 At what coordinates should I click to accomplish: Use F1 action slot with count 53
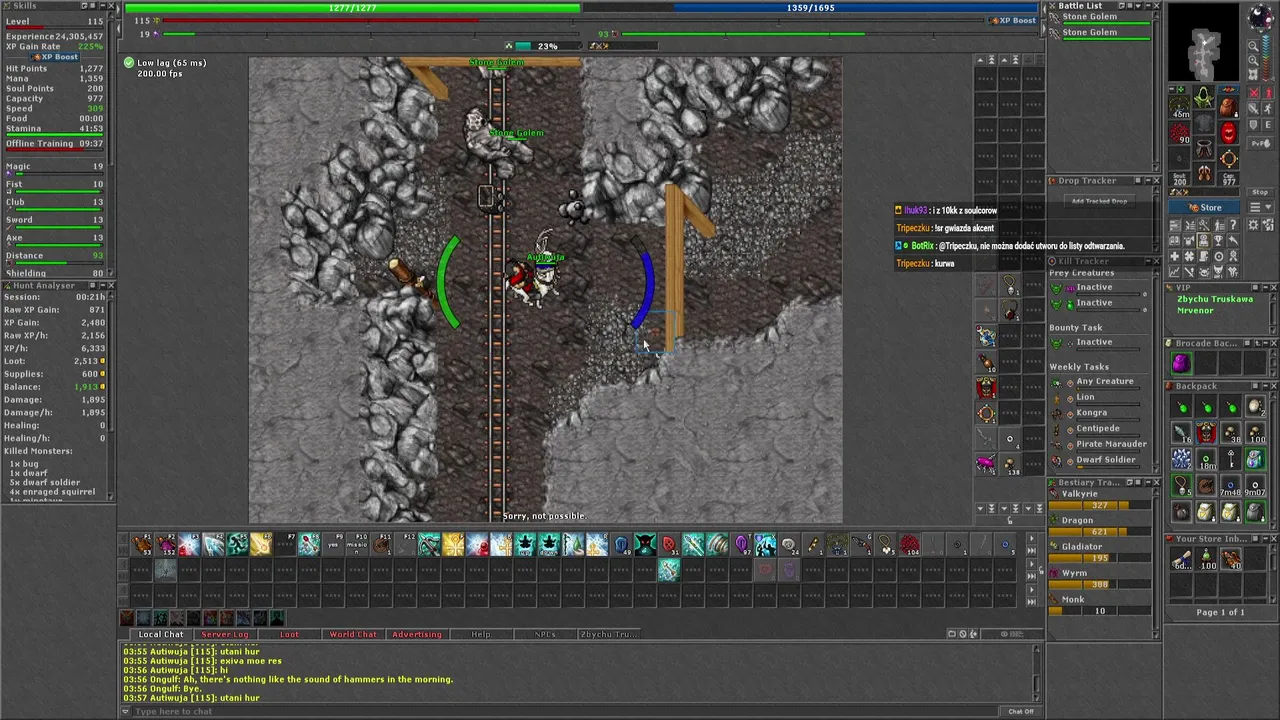tap(142, 545)
